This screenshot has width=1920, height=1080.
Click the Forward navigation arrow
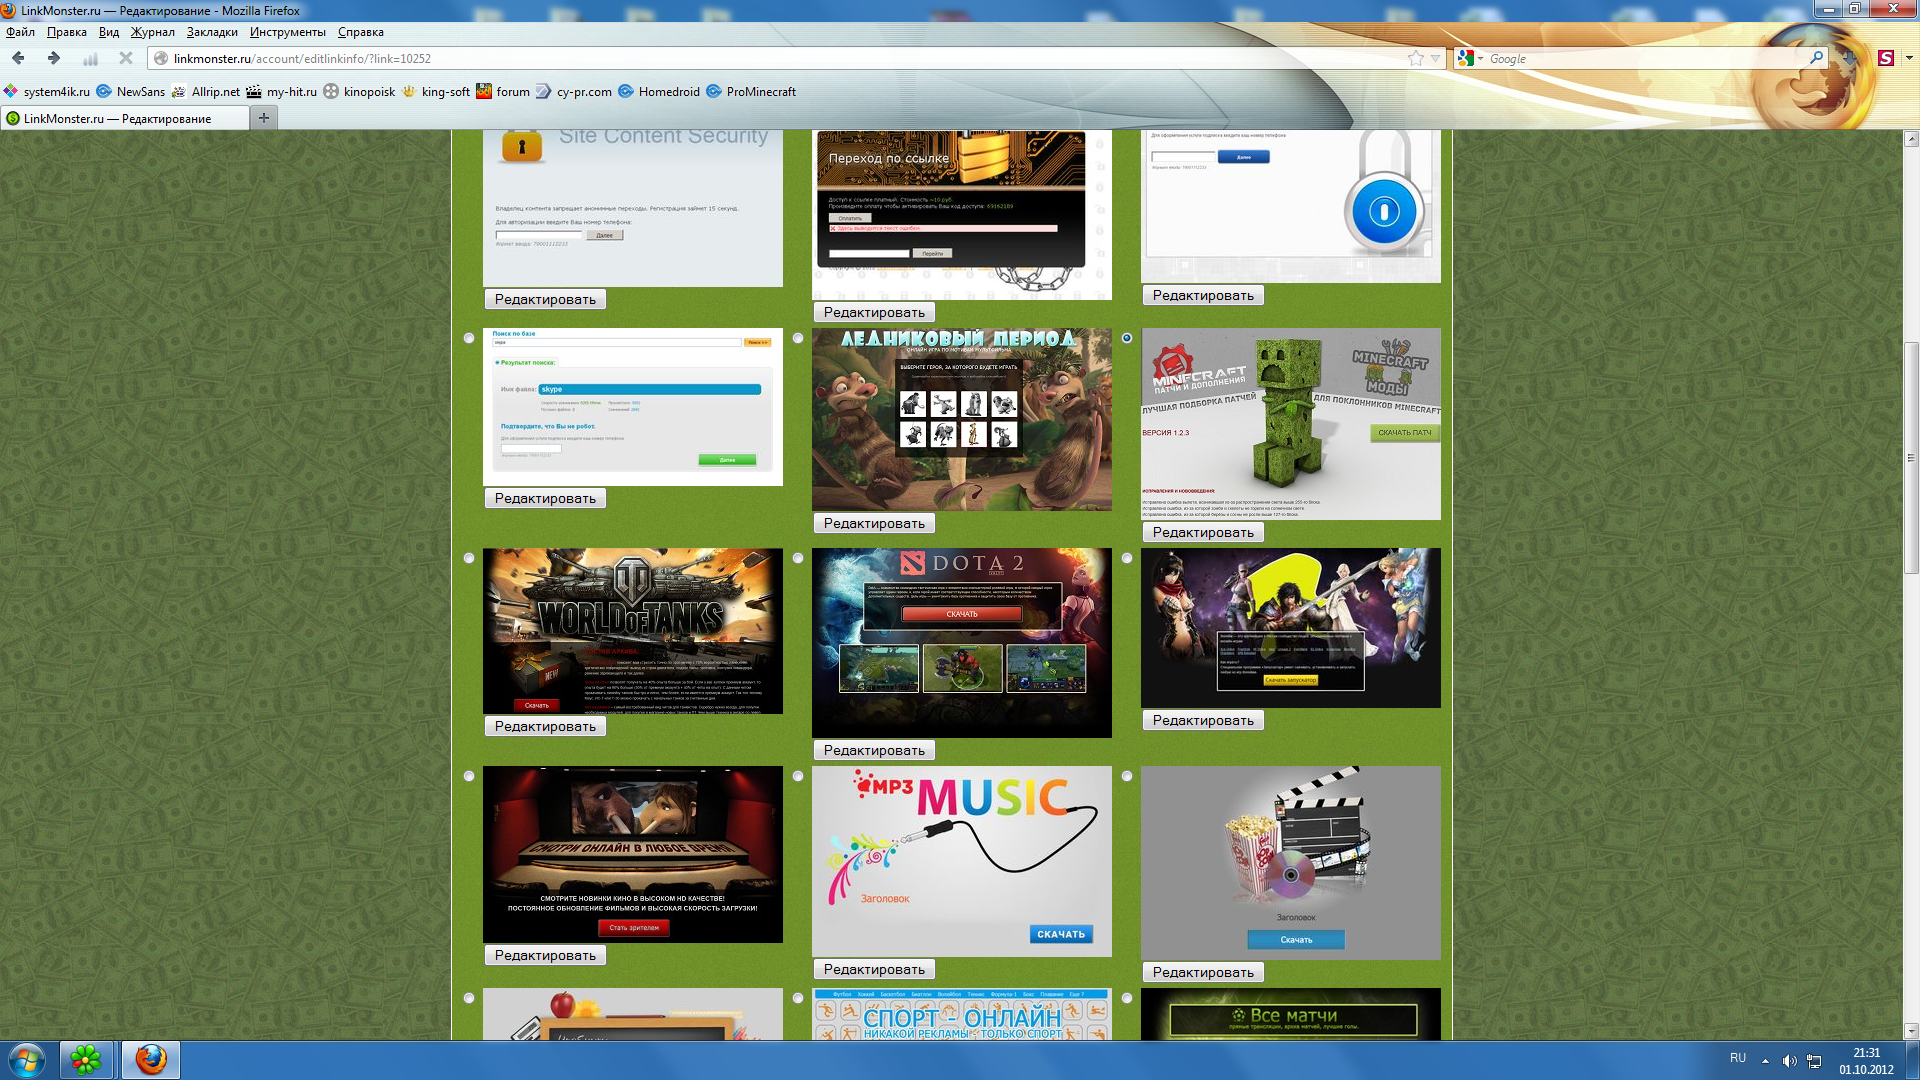tap(54, 58)
